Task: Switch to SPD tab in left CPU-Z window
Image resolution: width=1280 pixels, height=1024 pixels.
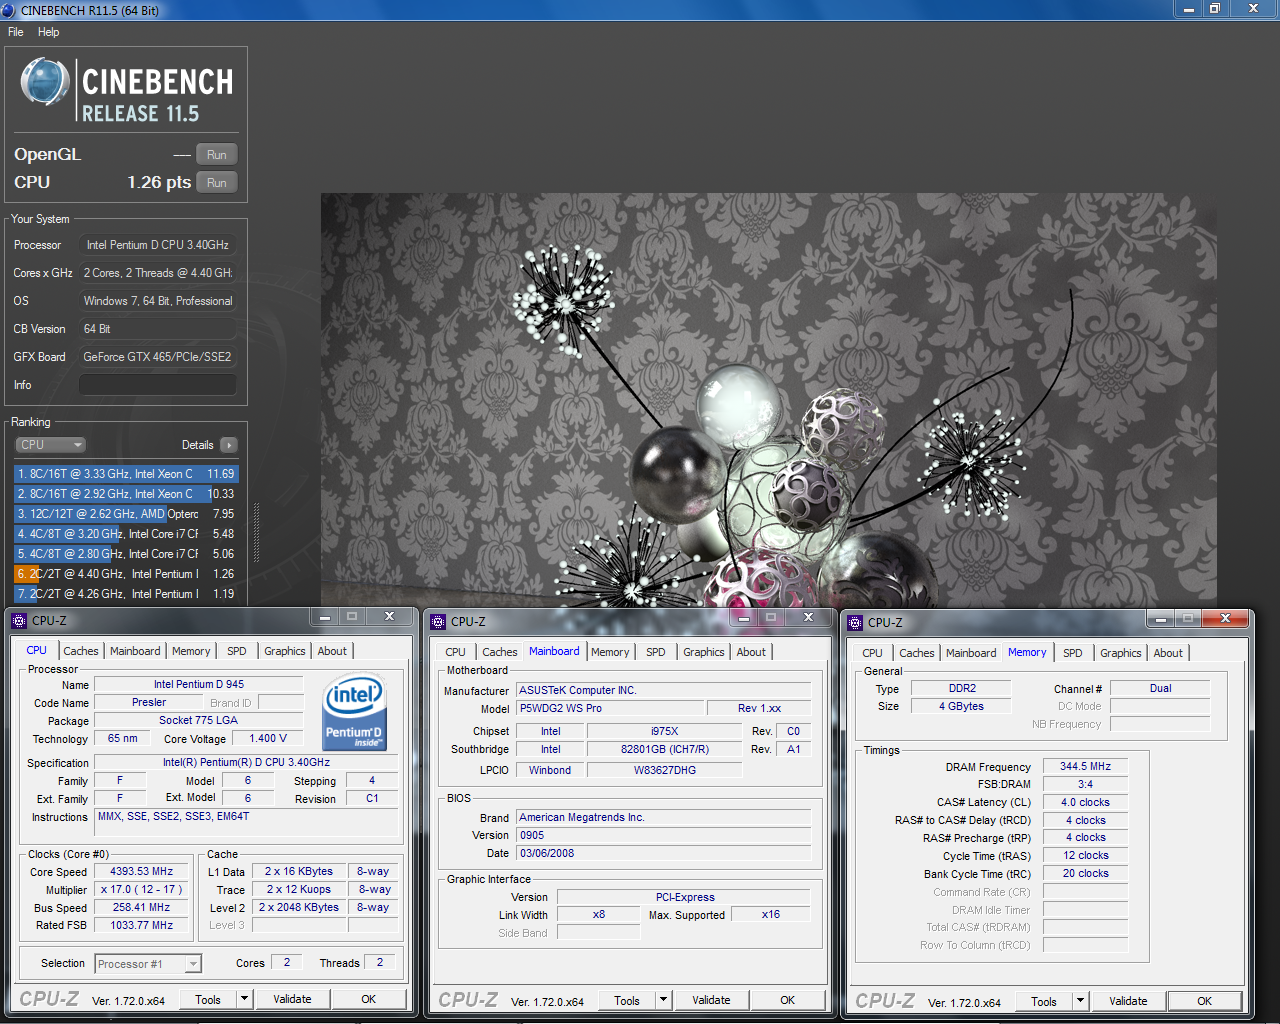Action: [x=237, y=651]
